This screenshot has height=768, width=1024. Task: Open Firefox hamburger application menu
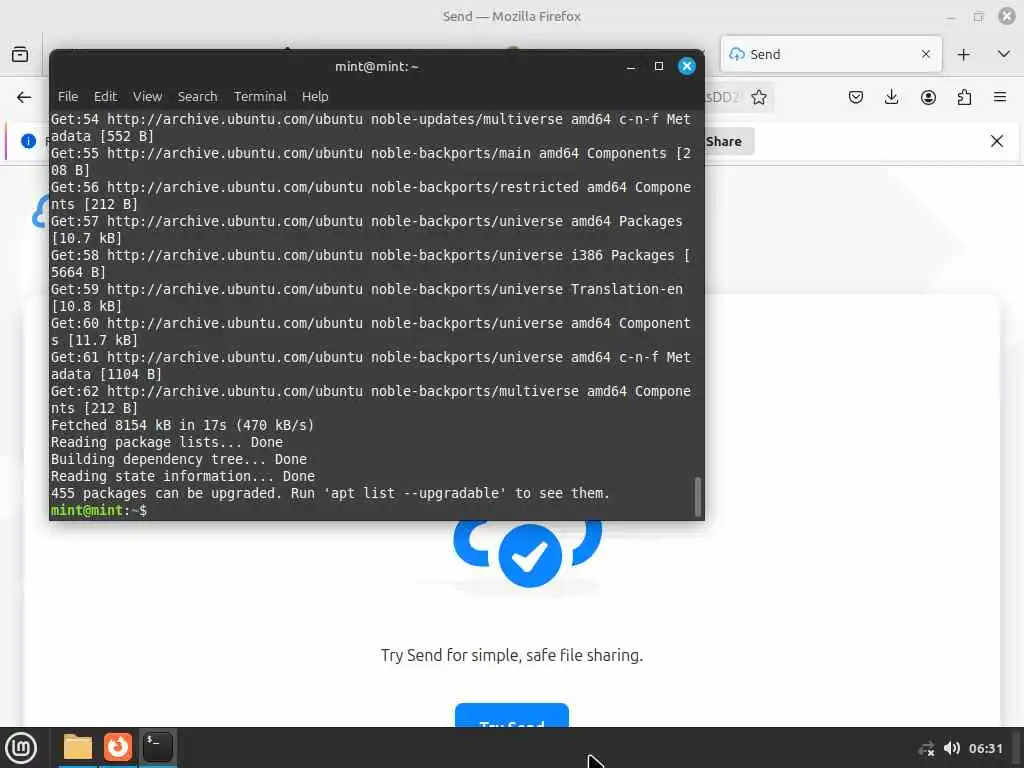point(1000,97)
